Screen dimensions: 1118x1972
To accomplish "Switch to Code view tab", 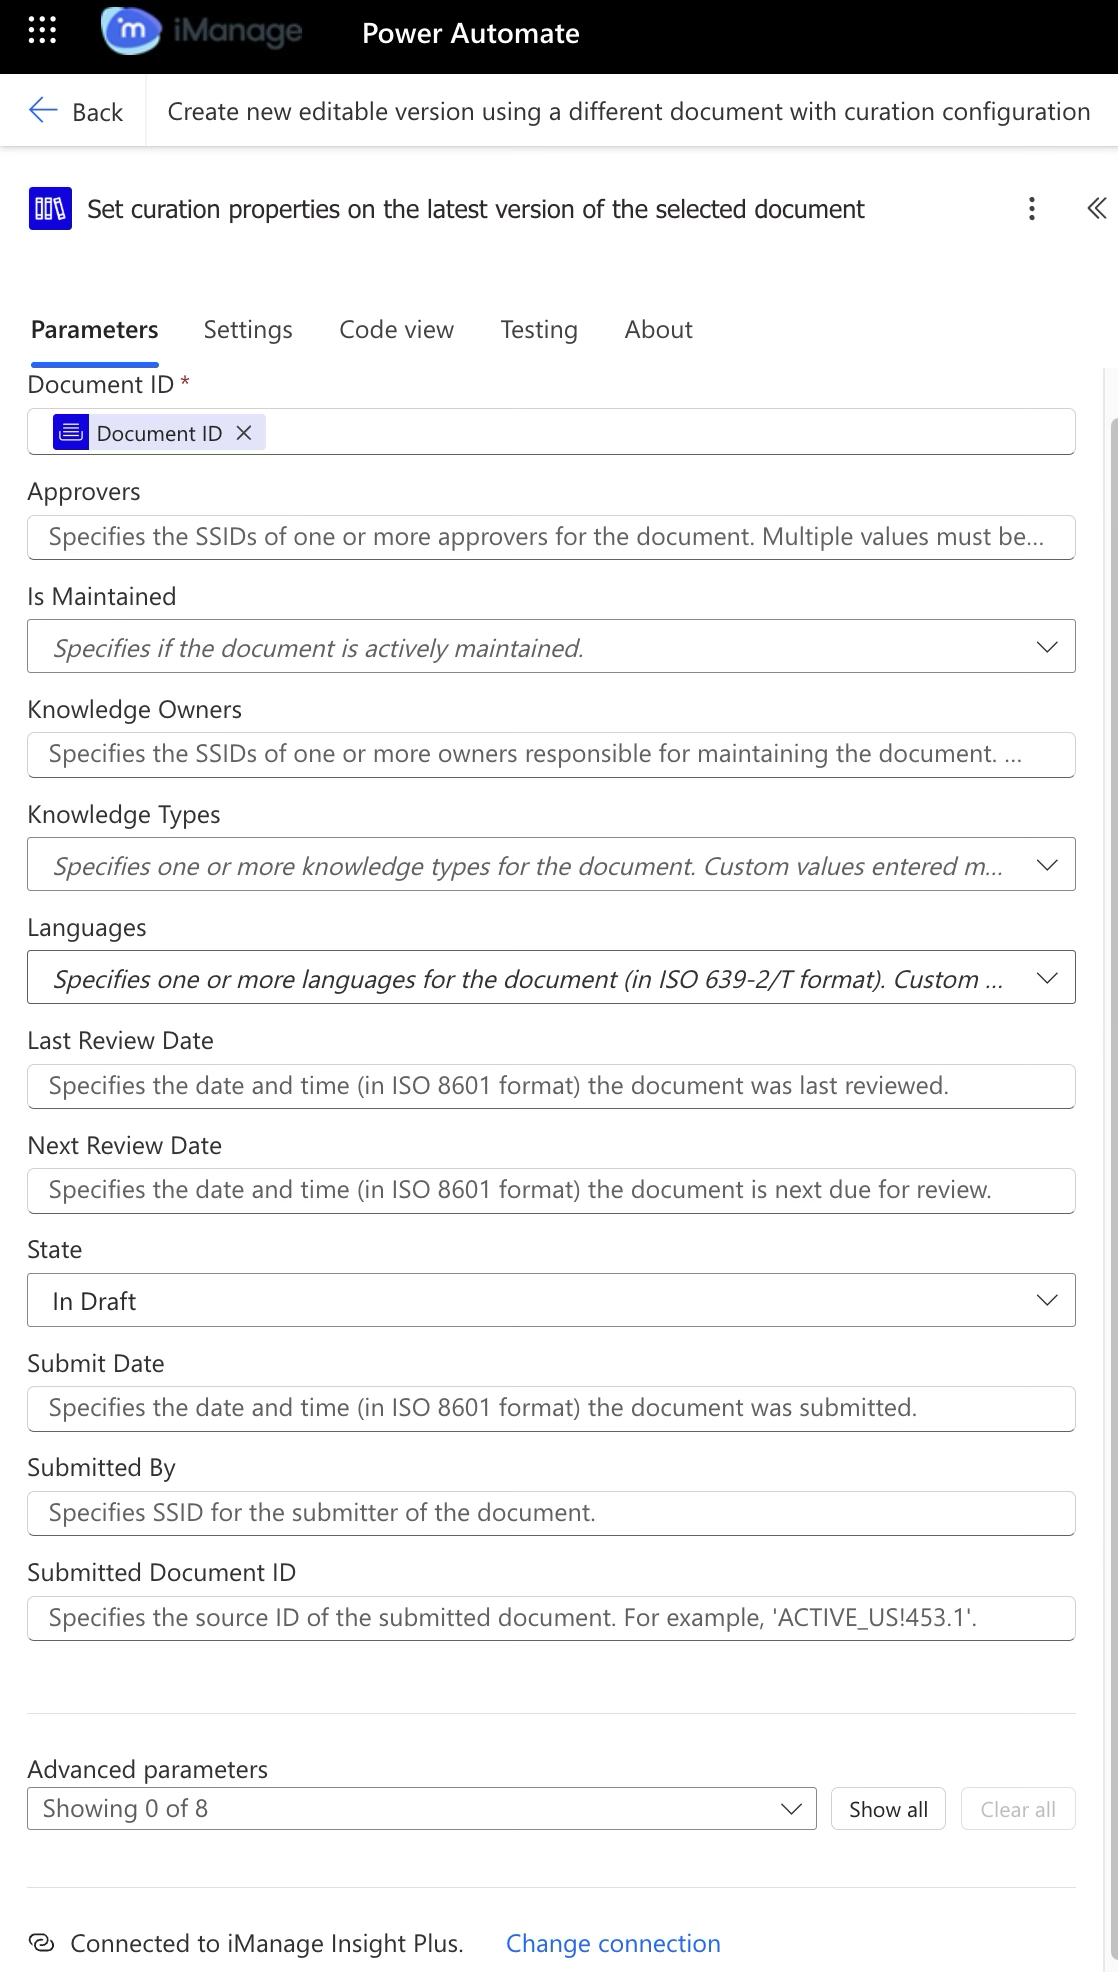I will click(396, 330).
